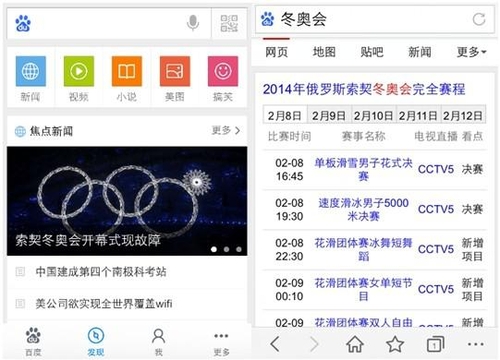Click the left search input field

(110, 23)
